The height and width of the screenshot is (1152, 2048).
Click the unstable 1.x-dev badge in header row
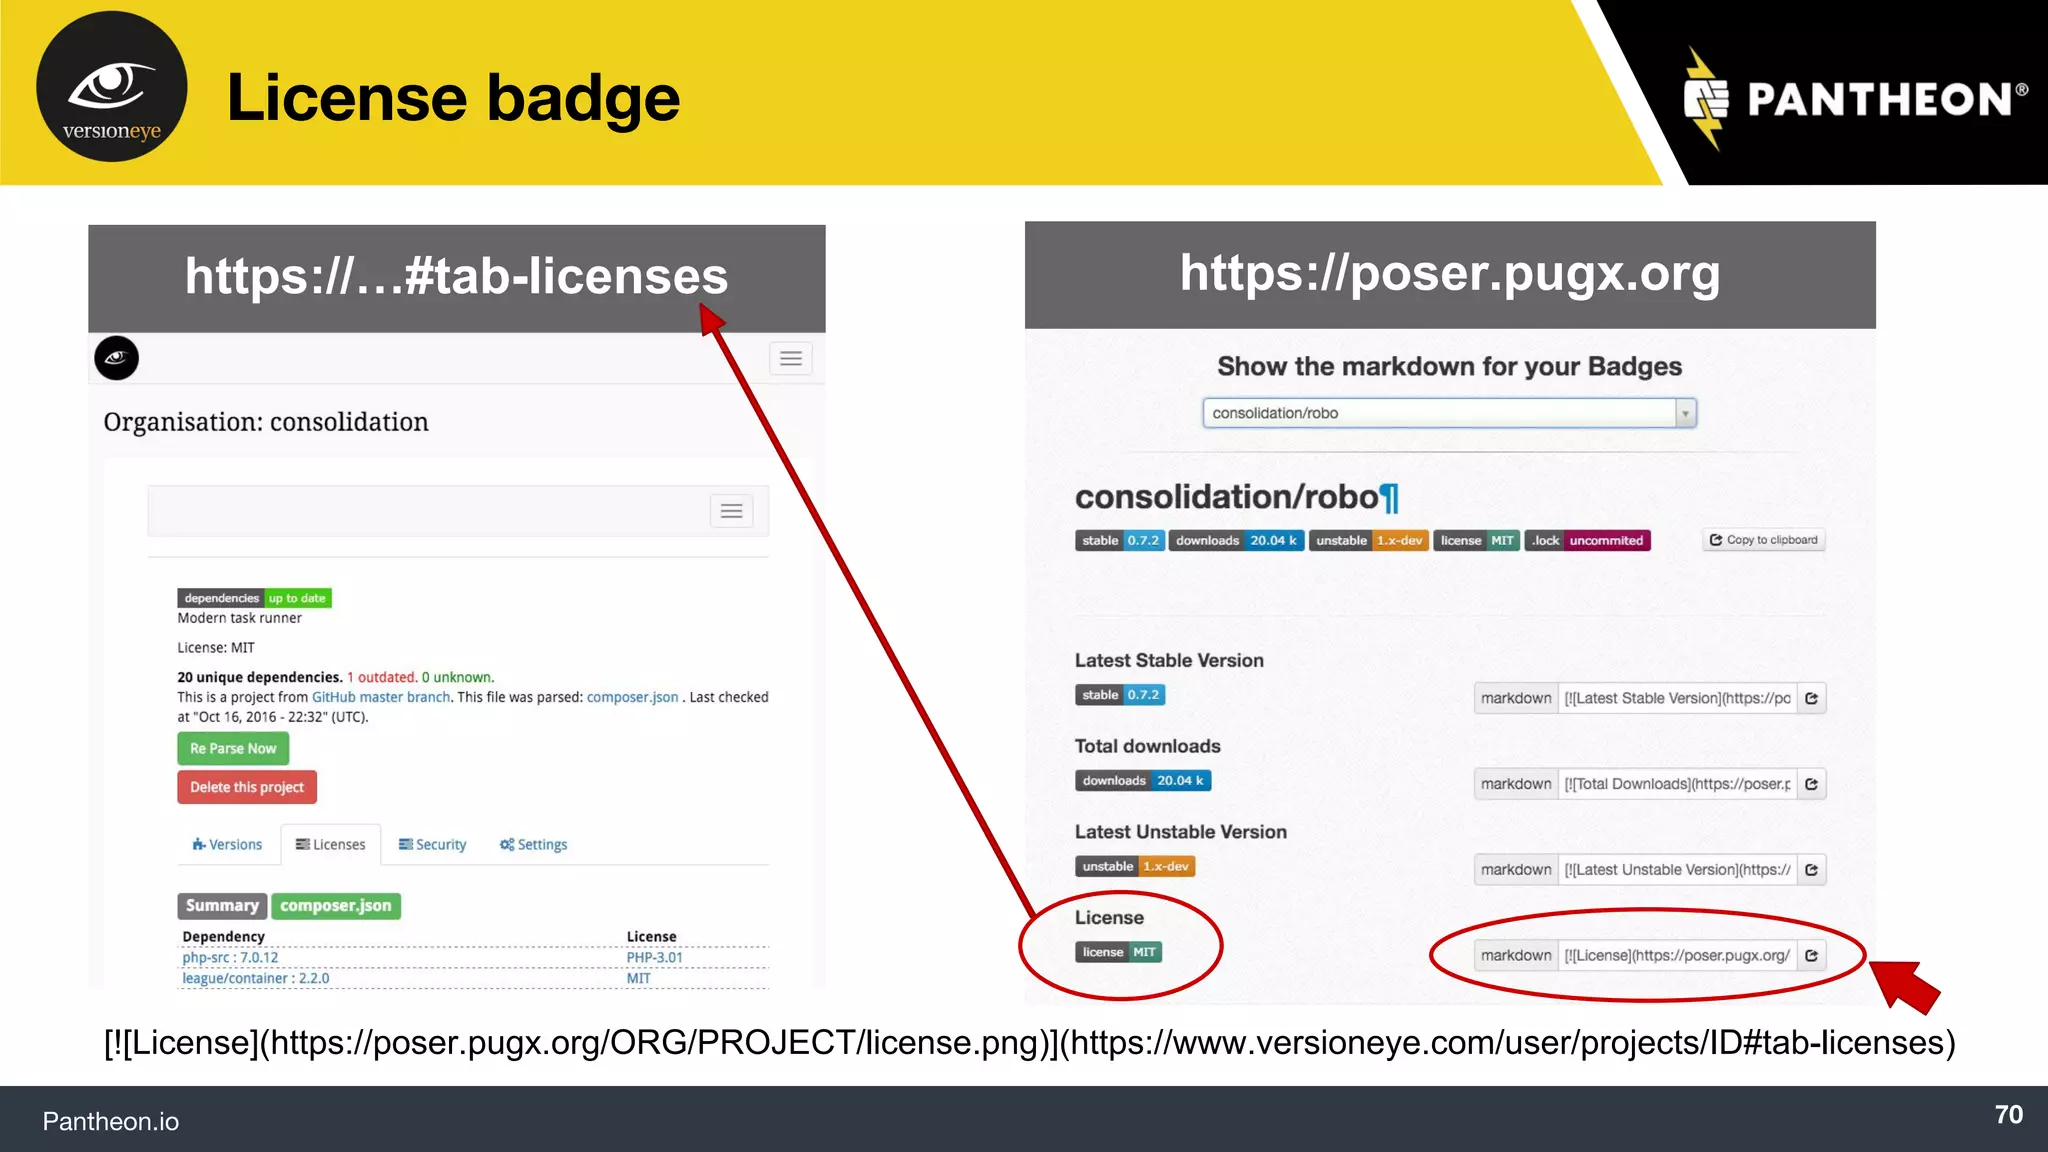pyautogui.click(x=1369, y=540)
